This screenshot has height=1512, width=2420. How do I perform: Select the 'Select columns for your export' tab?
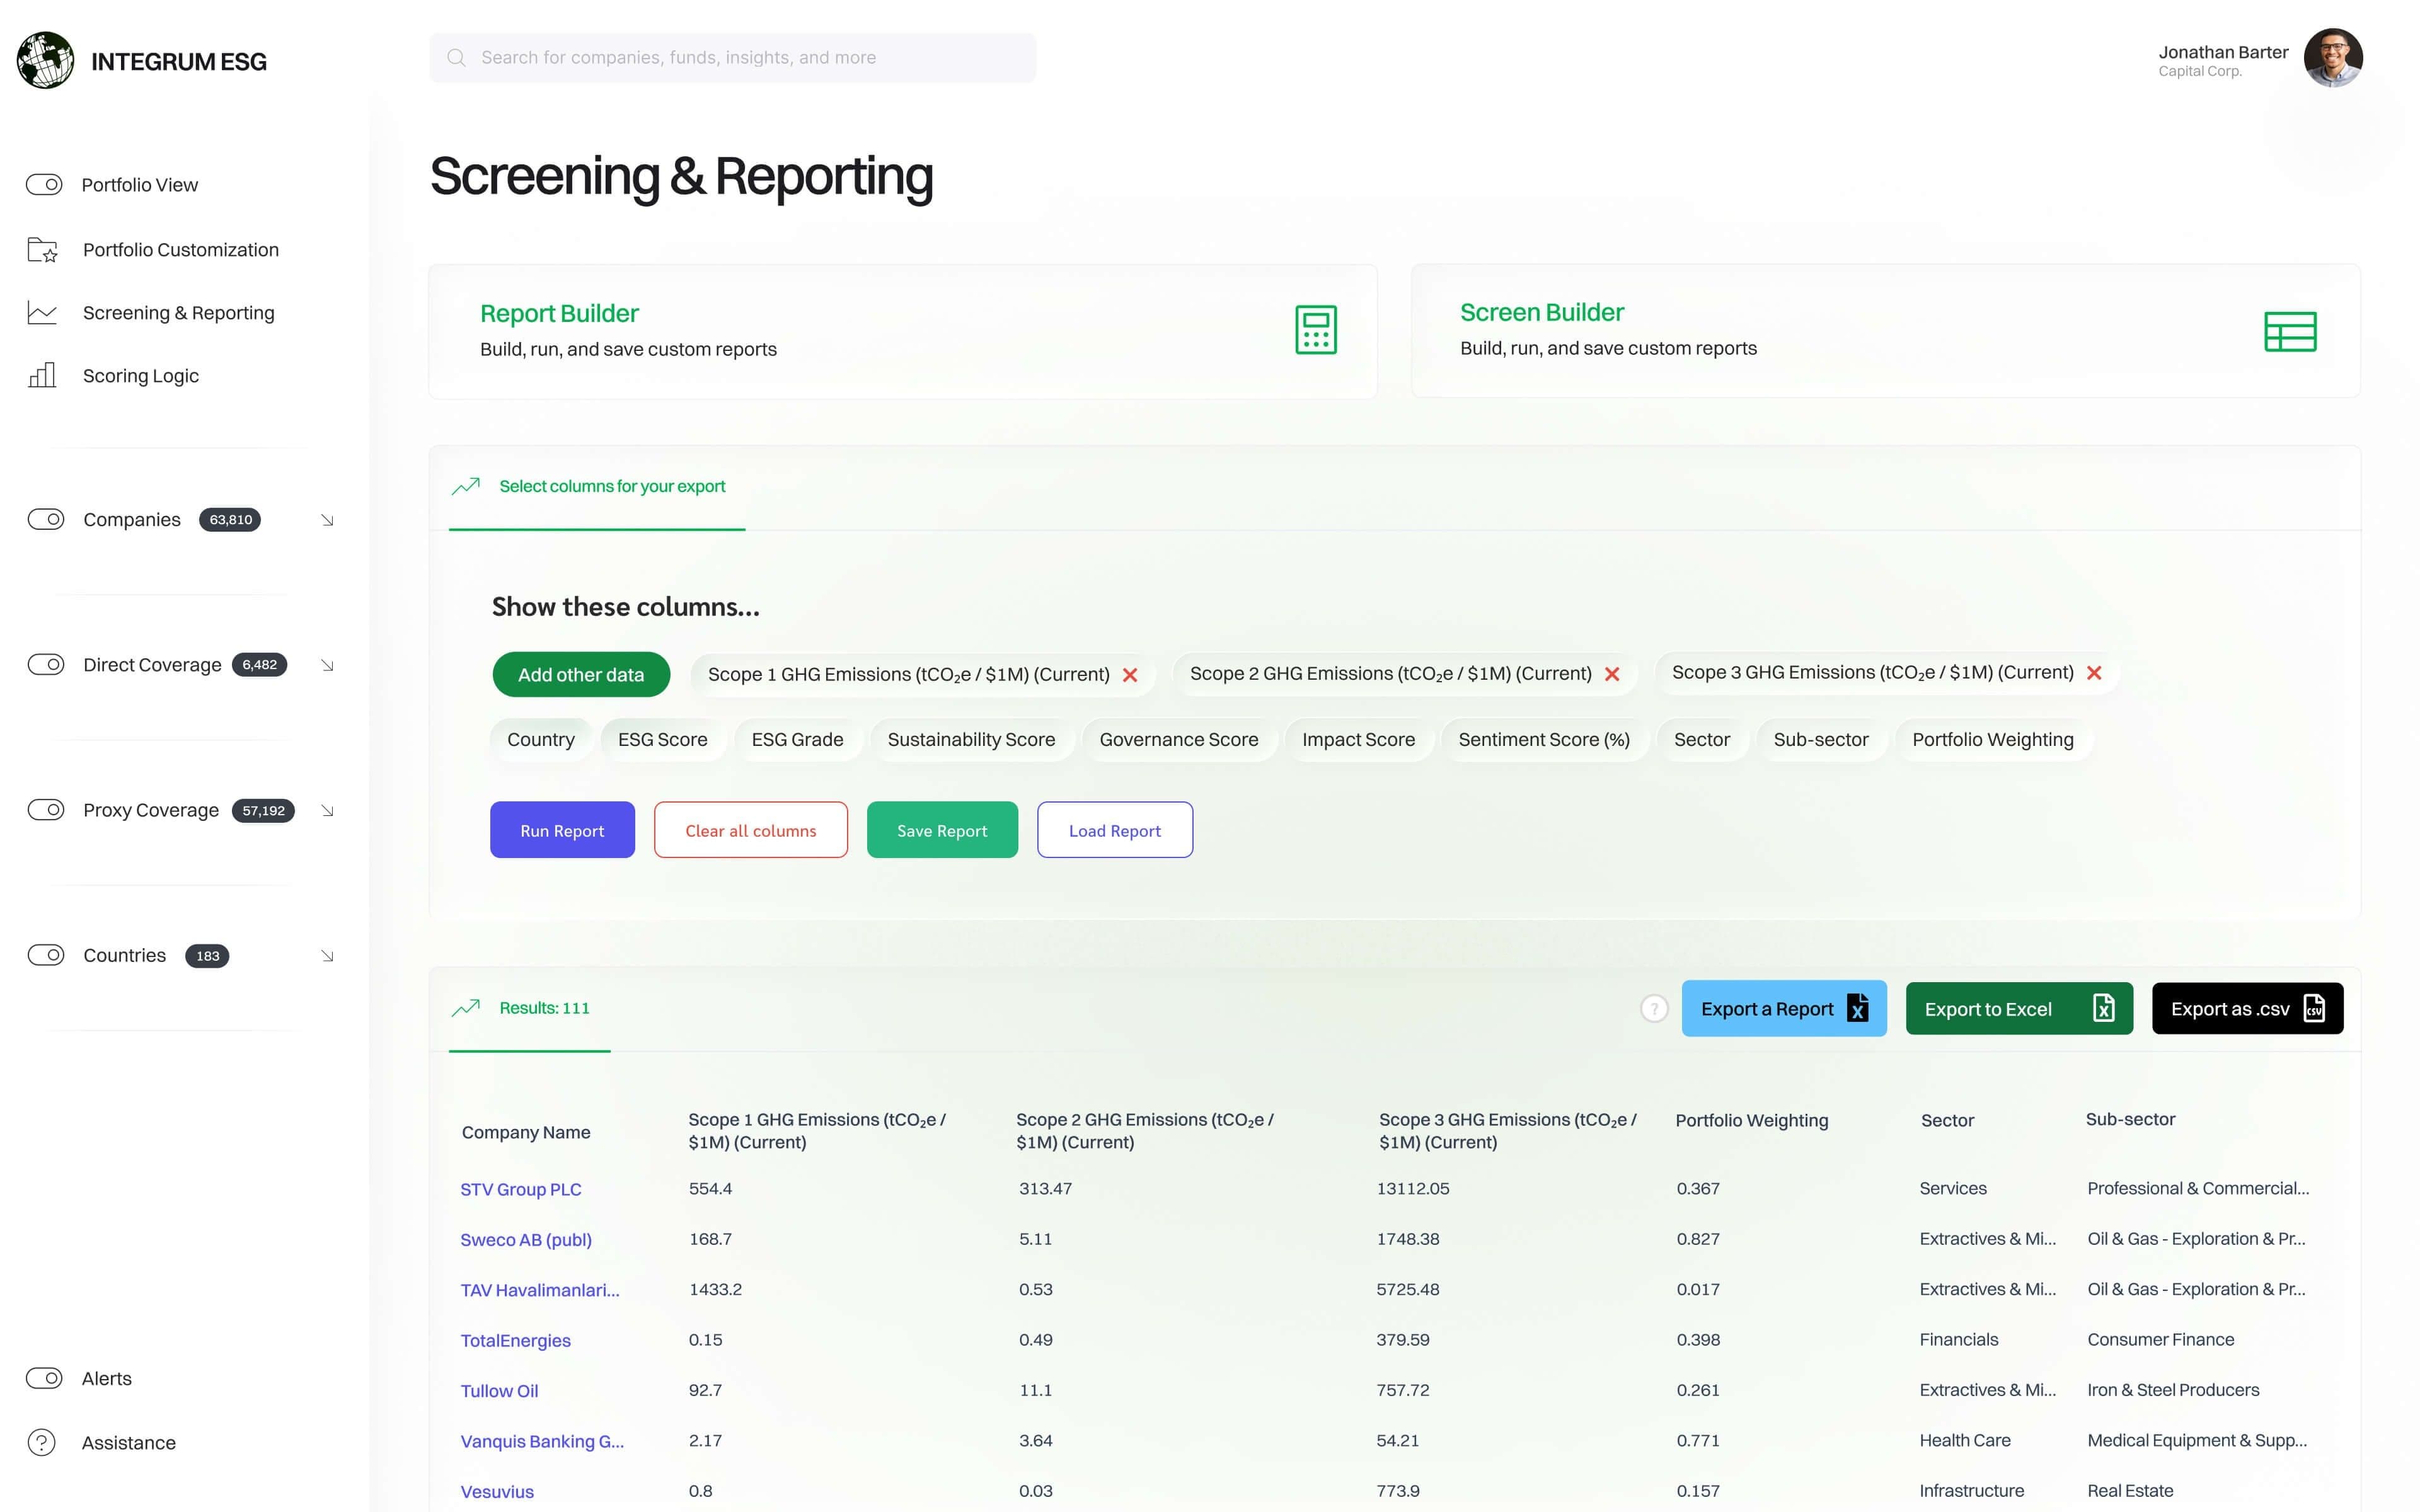click(x=611, y=486)
